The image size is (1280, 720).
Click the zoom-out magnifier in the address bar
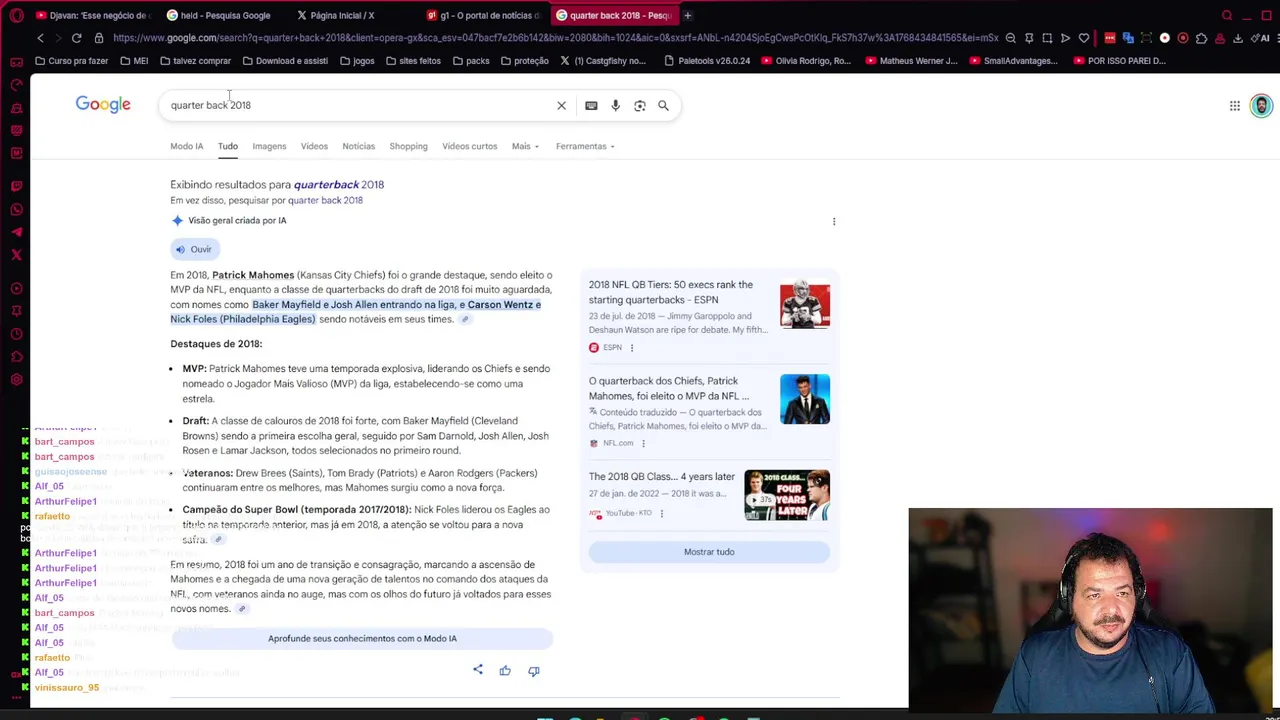(1011, 38)
